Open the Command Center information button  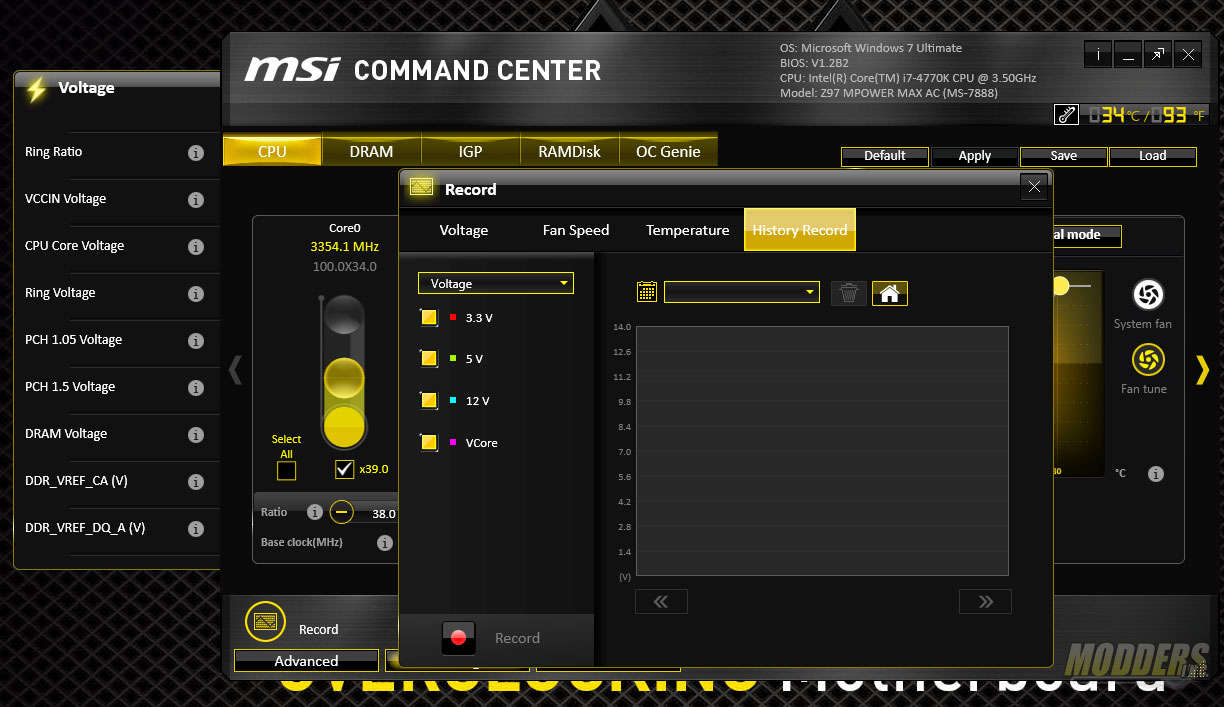point(1098,55)
